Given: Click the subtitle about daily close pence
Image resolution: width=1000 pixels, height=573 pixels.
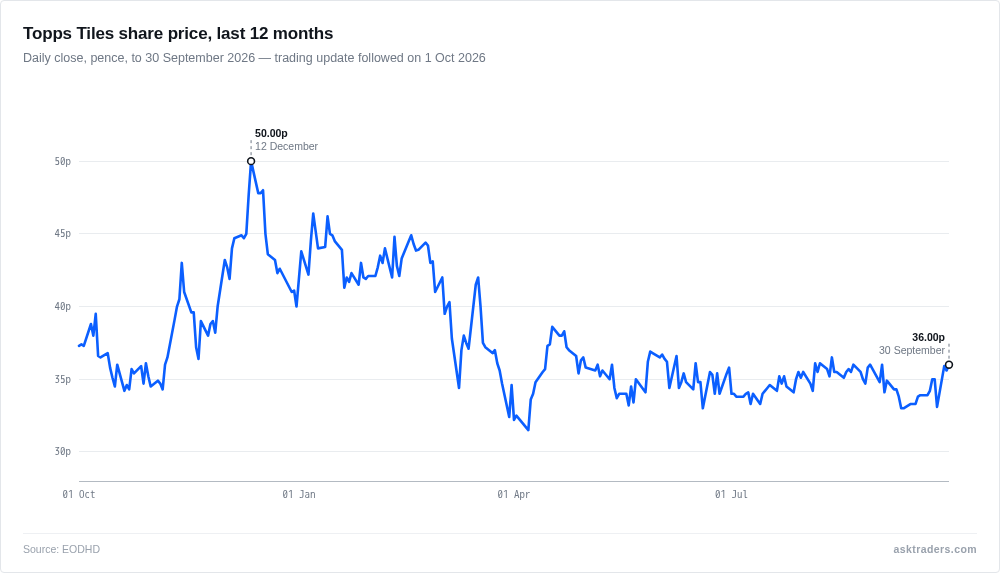Looking at the screenshot, I should pyautogui.click(x=254, y=58).
